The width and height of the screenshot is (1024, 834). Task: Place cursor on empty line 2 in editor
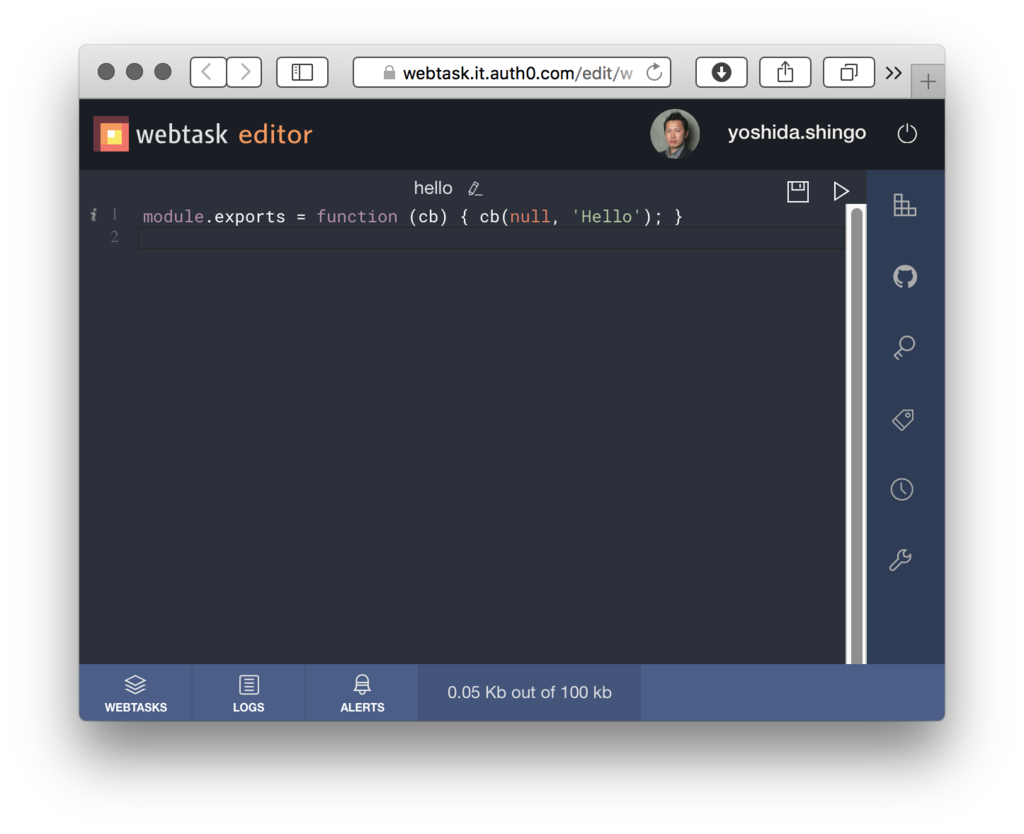tap(490, 237)
